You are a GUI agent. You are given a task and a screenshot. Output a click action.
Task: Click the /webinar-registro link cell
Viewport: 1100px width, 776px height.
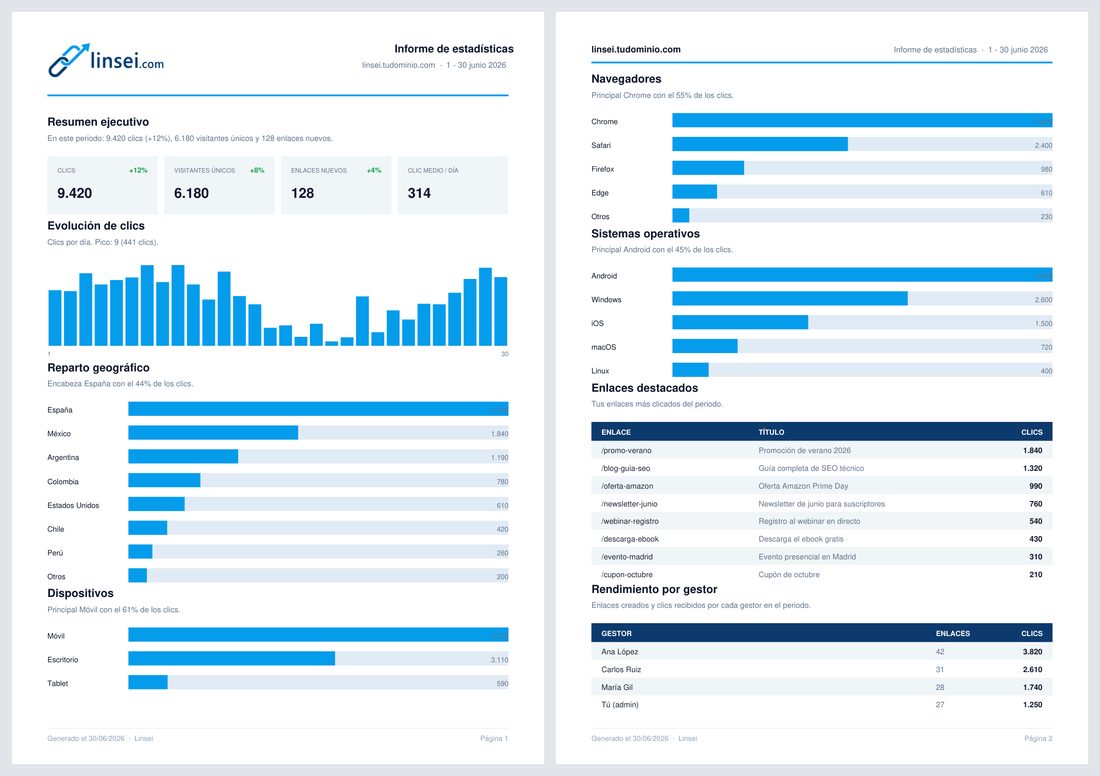click(x=630, y=521)
